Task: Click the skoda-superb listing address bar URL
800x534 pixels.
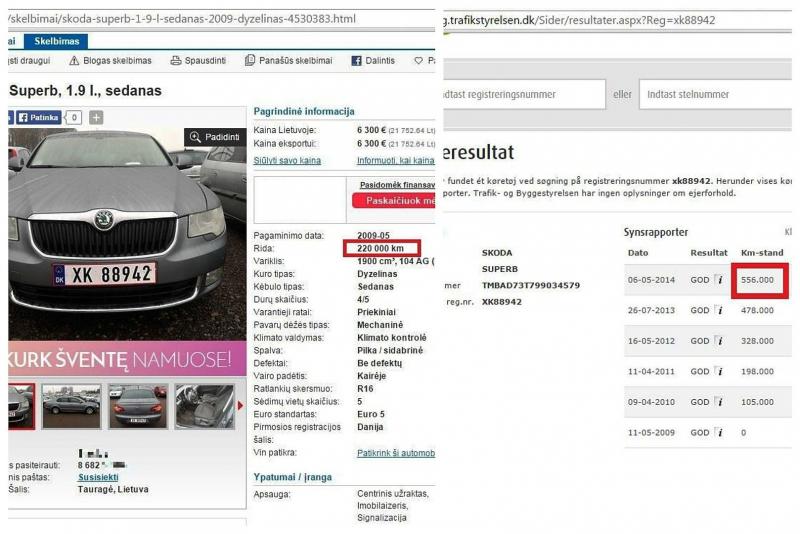Action: pyautogui.click(x=182, y=19)
